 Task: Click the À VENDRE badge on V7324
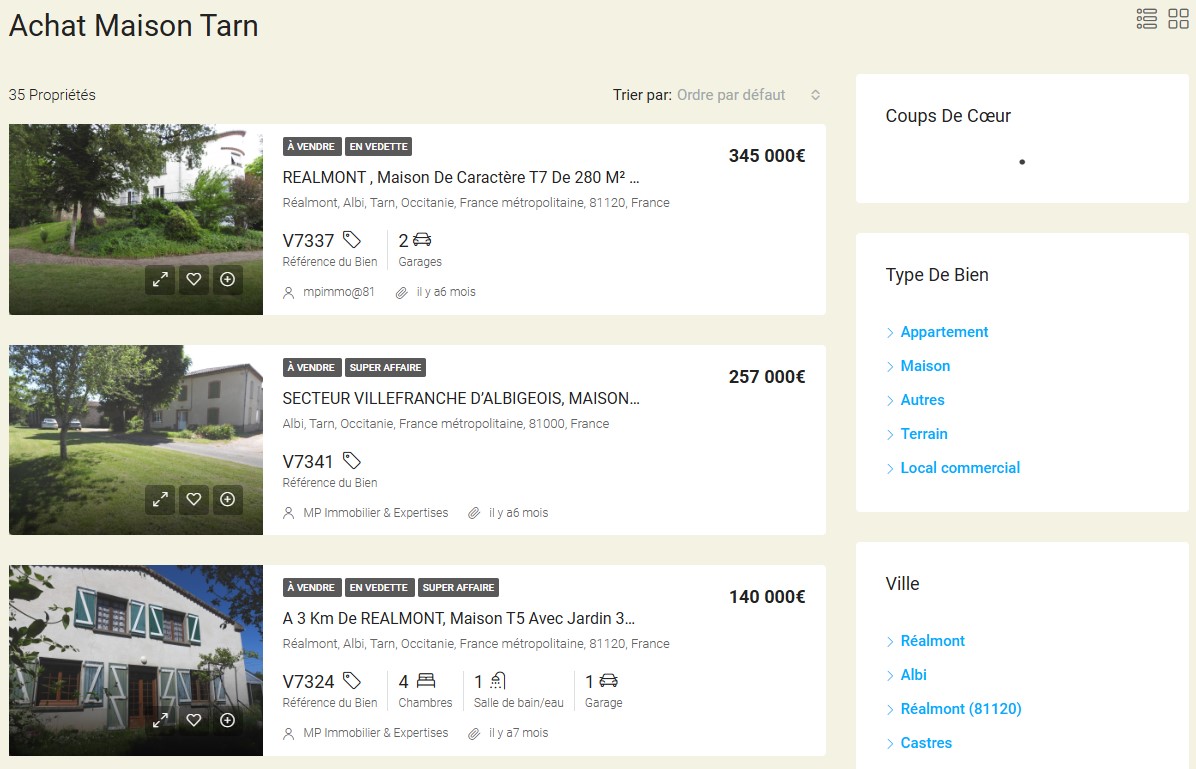(311, 587)
